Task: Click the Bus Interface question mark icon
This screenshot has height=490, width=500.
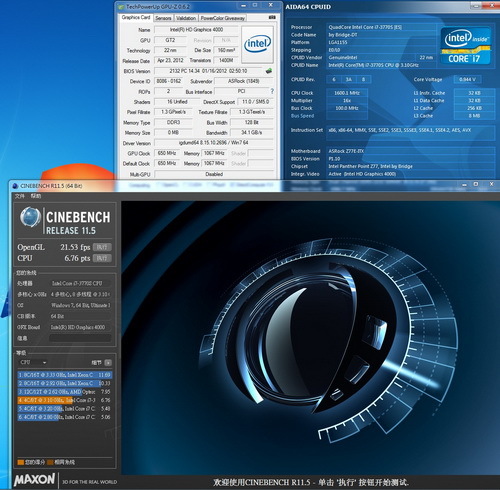Action: click(x=272, y=91)
